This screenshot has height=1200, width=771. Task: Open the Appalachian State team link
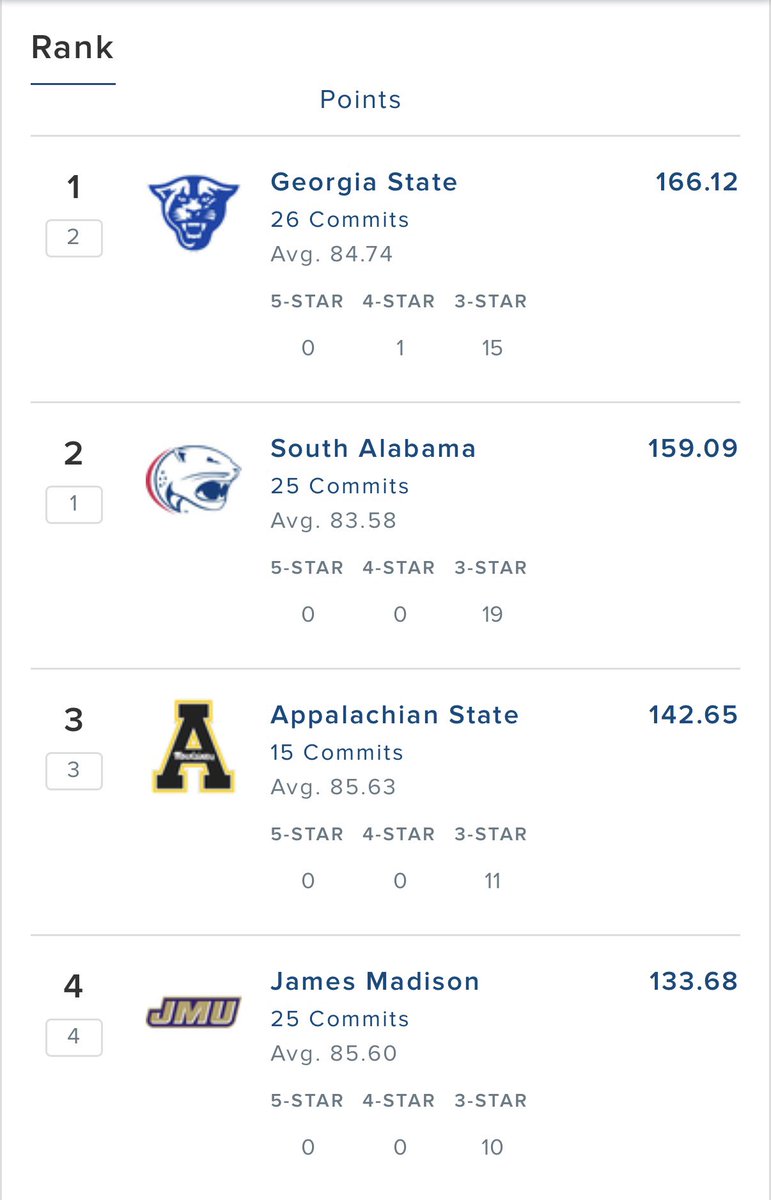point(395,715)
